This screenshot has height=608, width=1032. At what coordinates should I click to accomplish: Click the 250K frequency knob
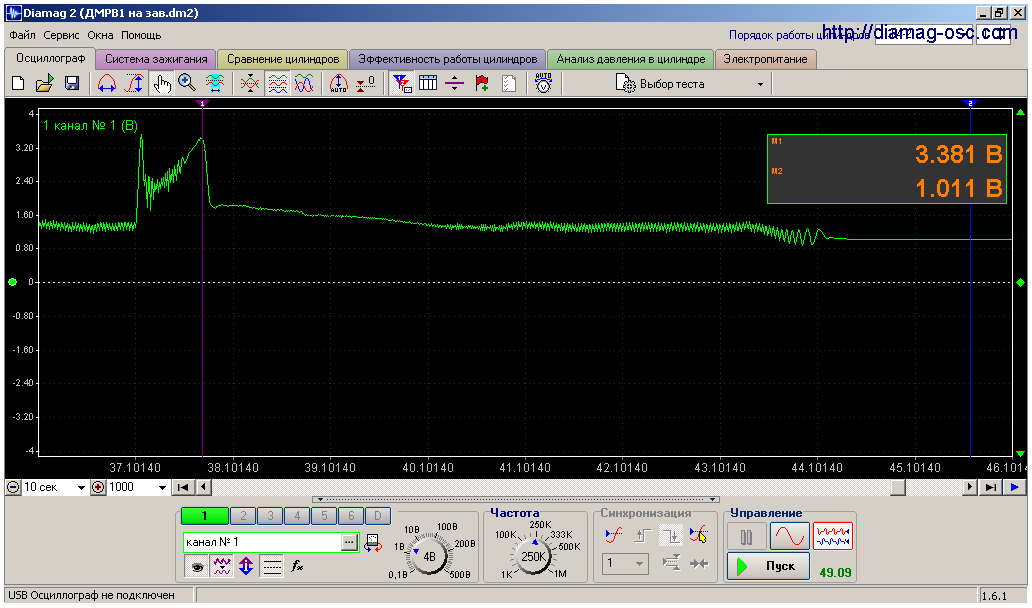point(532,557)
